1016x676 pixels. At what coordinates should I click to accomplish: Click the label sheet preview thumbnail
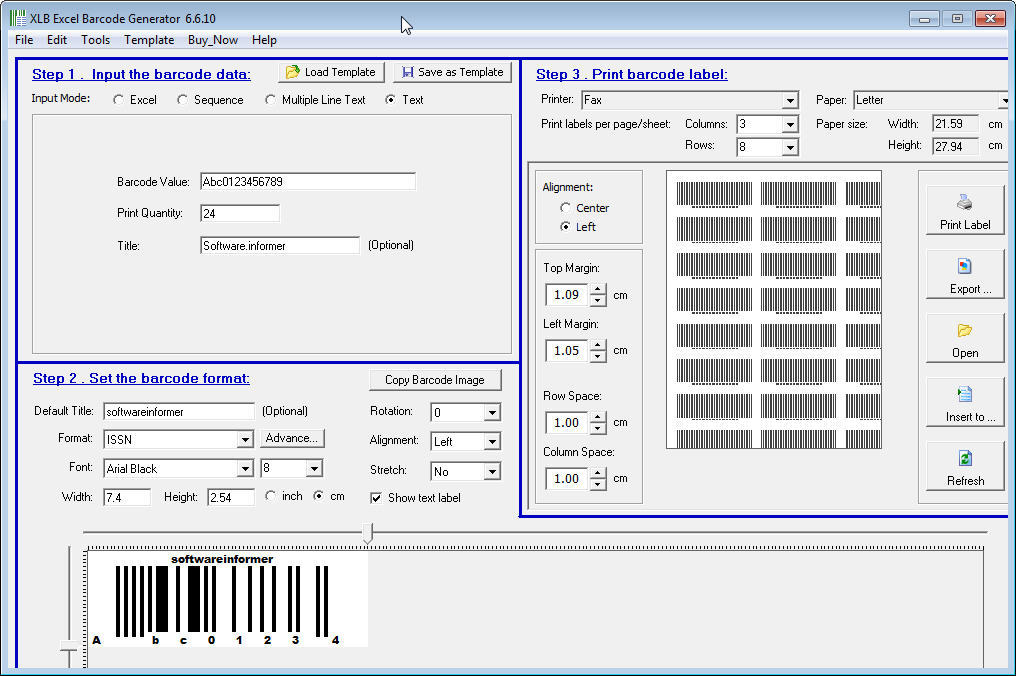774,310
